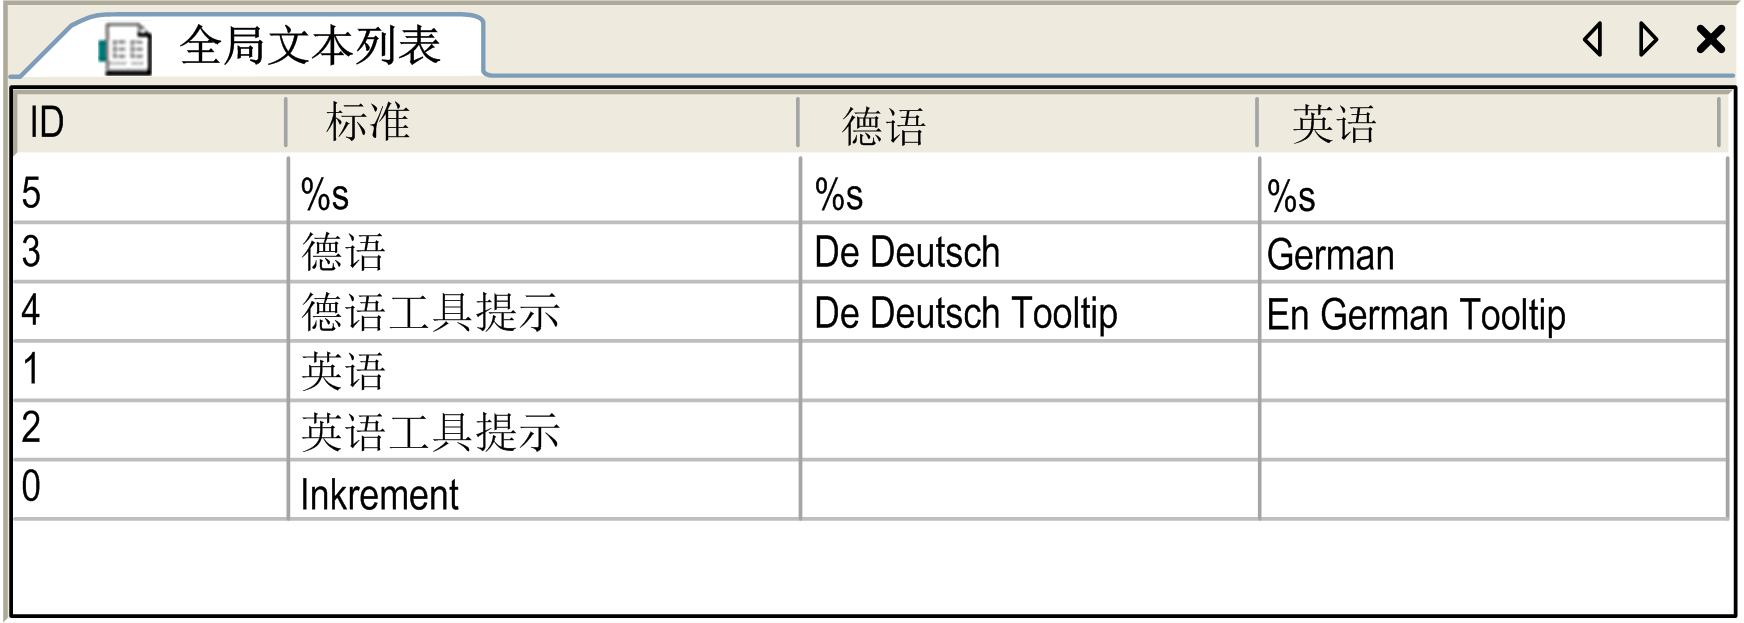
Task: Sort by the ID column header
Action: (150, 123)
